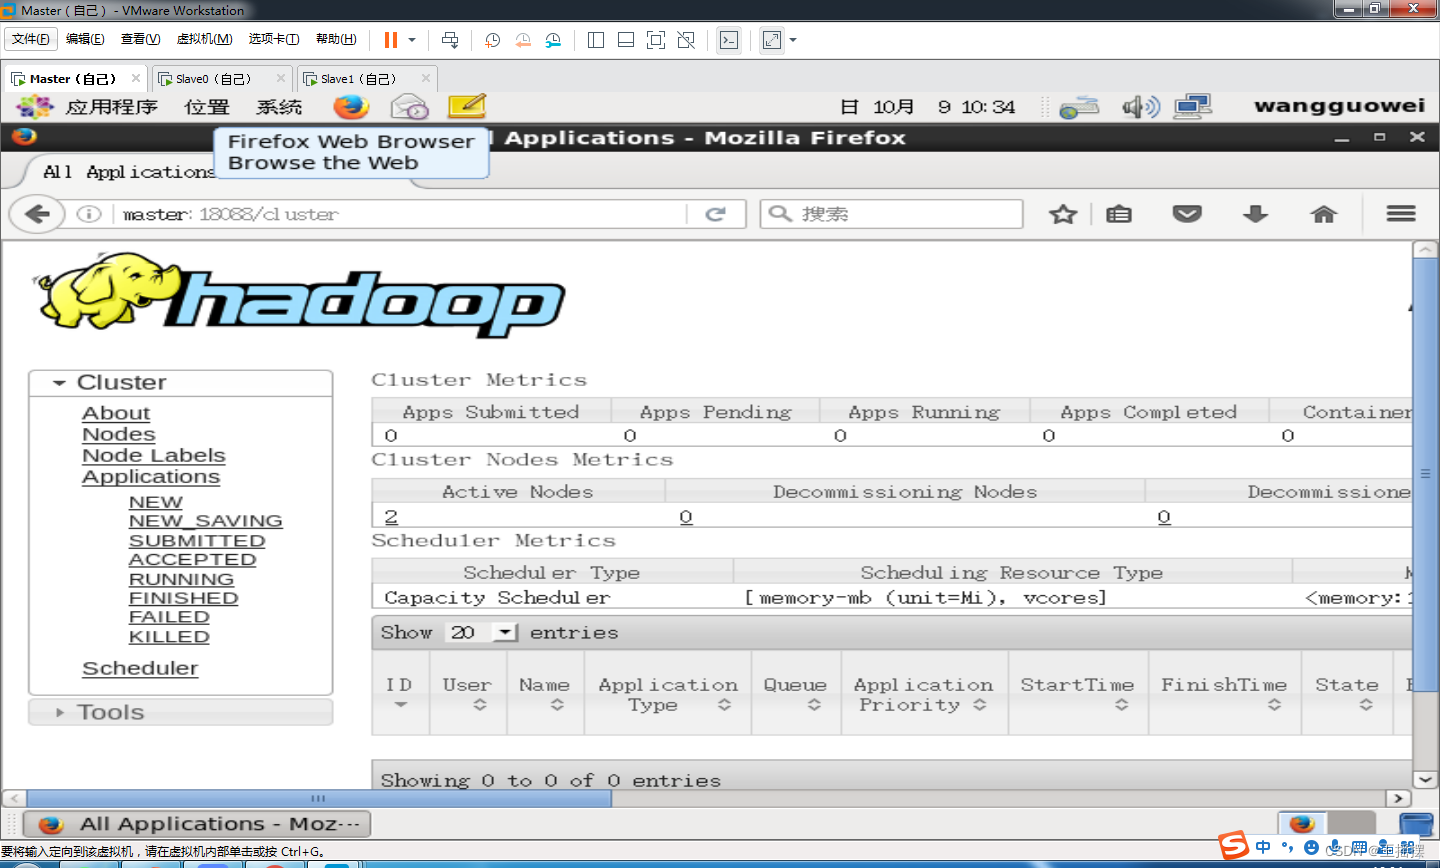The image size is (1440, 868).
Task: Open the console view icon in VMware toolbar
Action: coord(729,40)
